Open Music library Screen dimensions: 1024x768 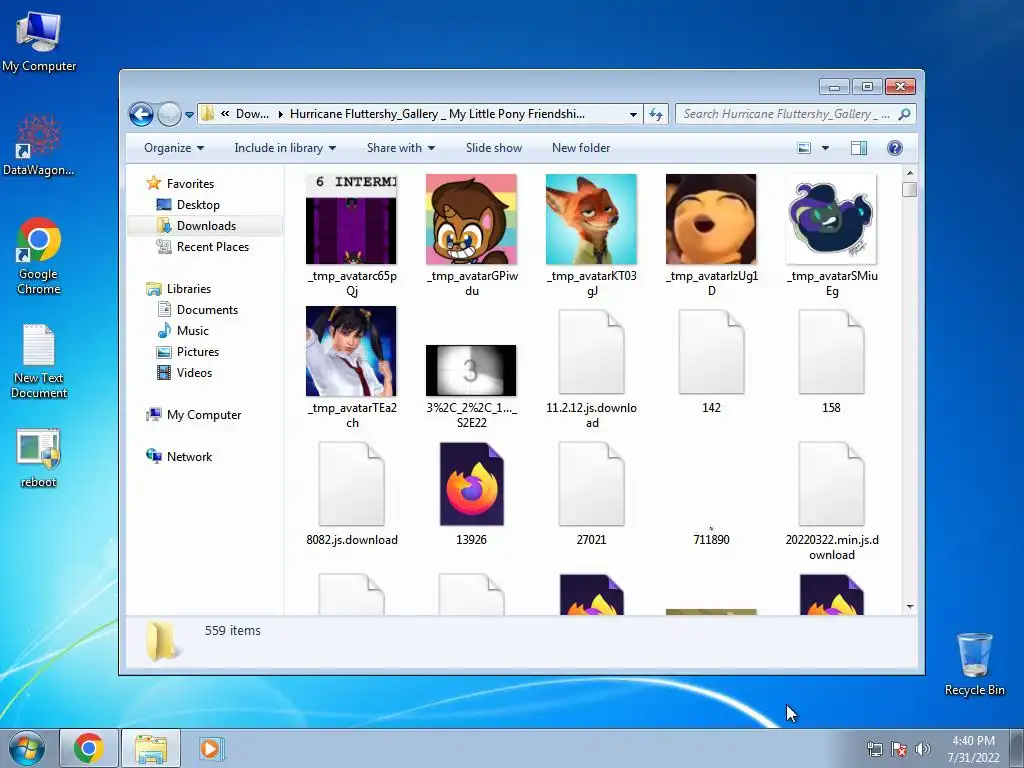[193, 330]
